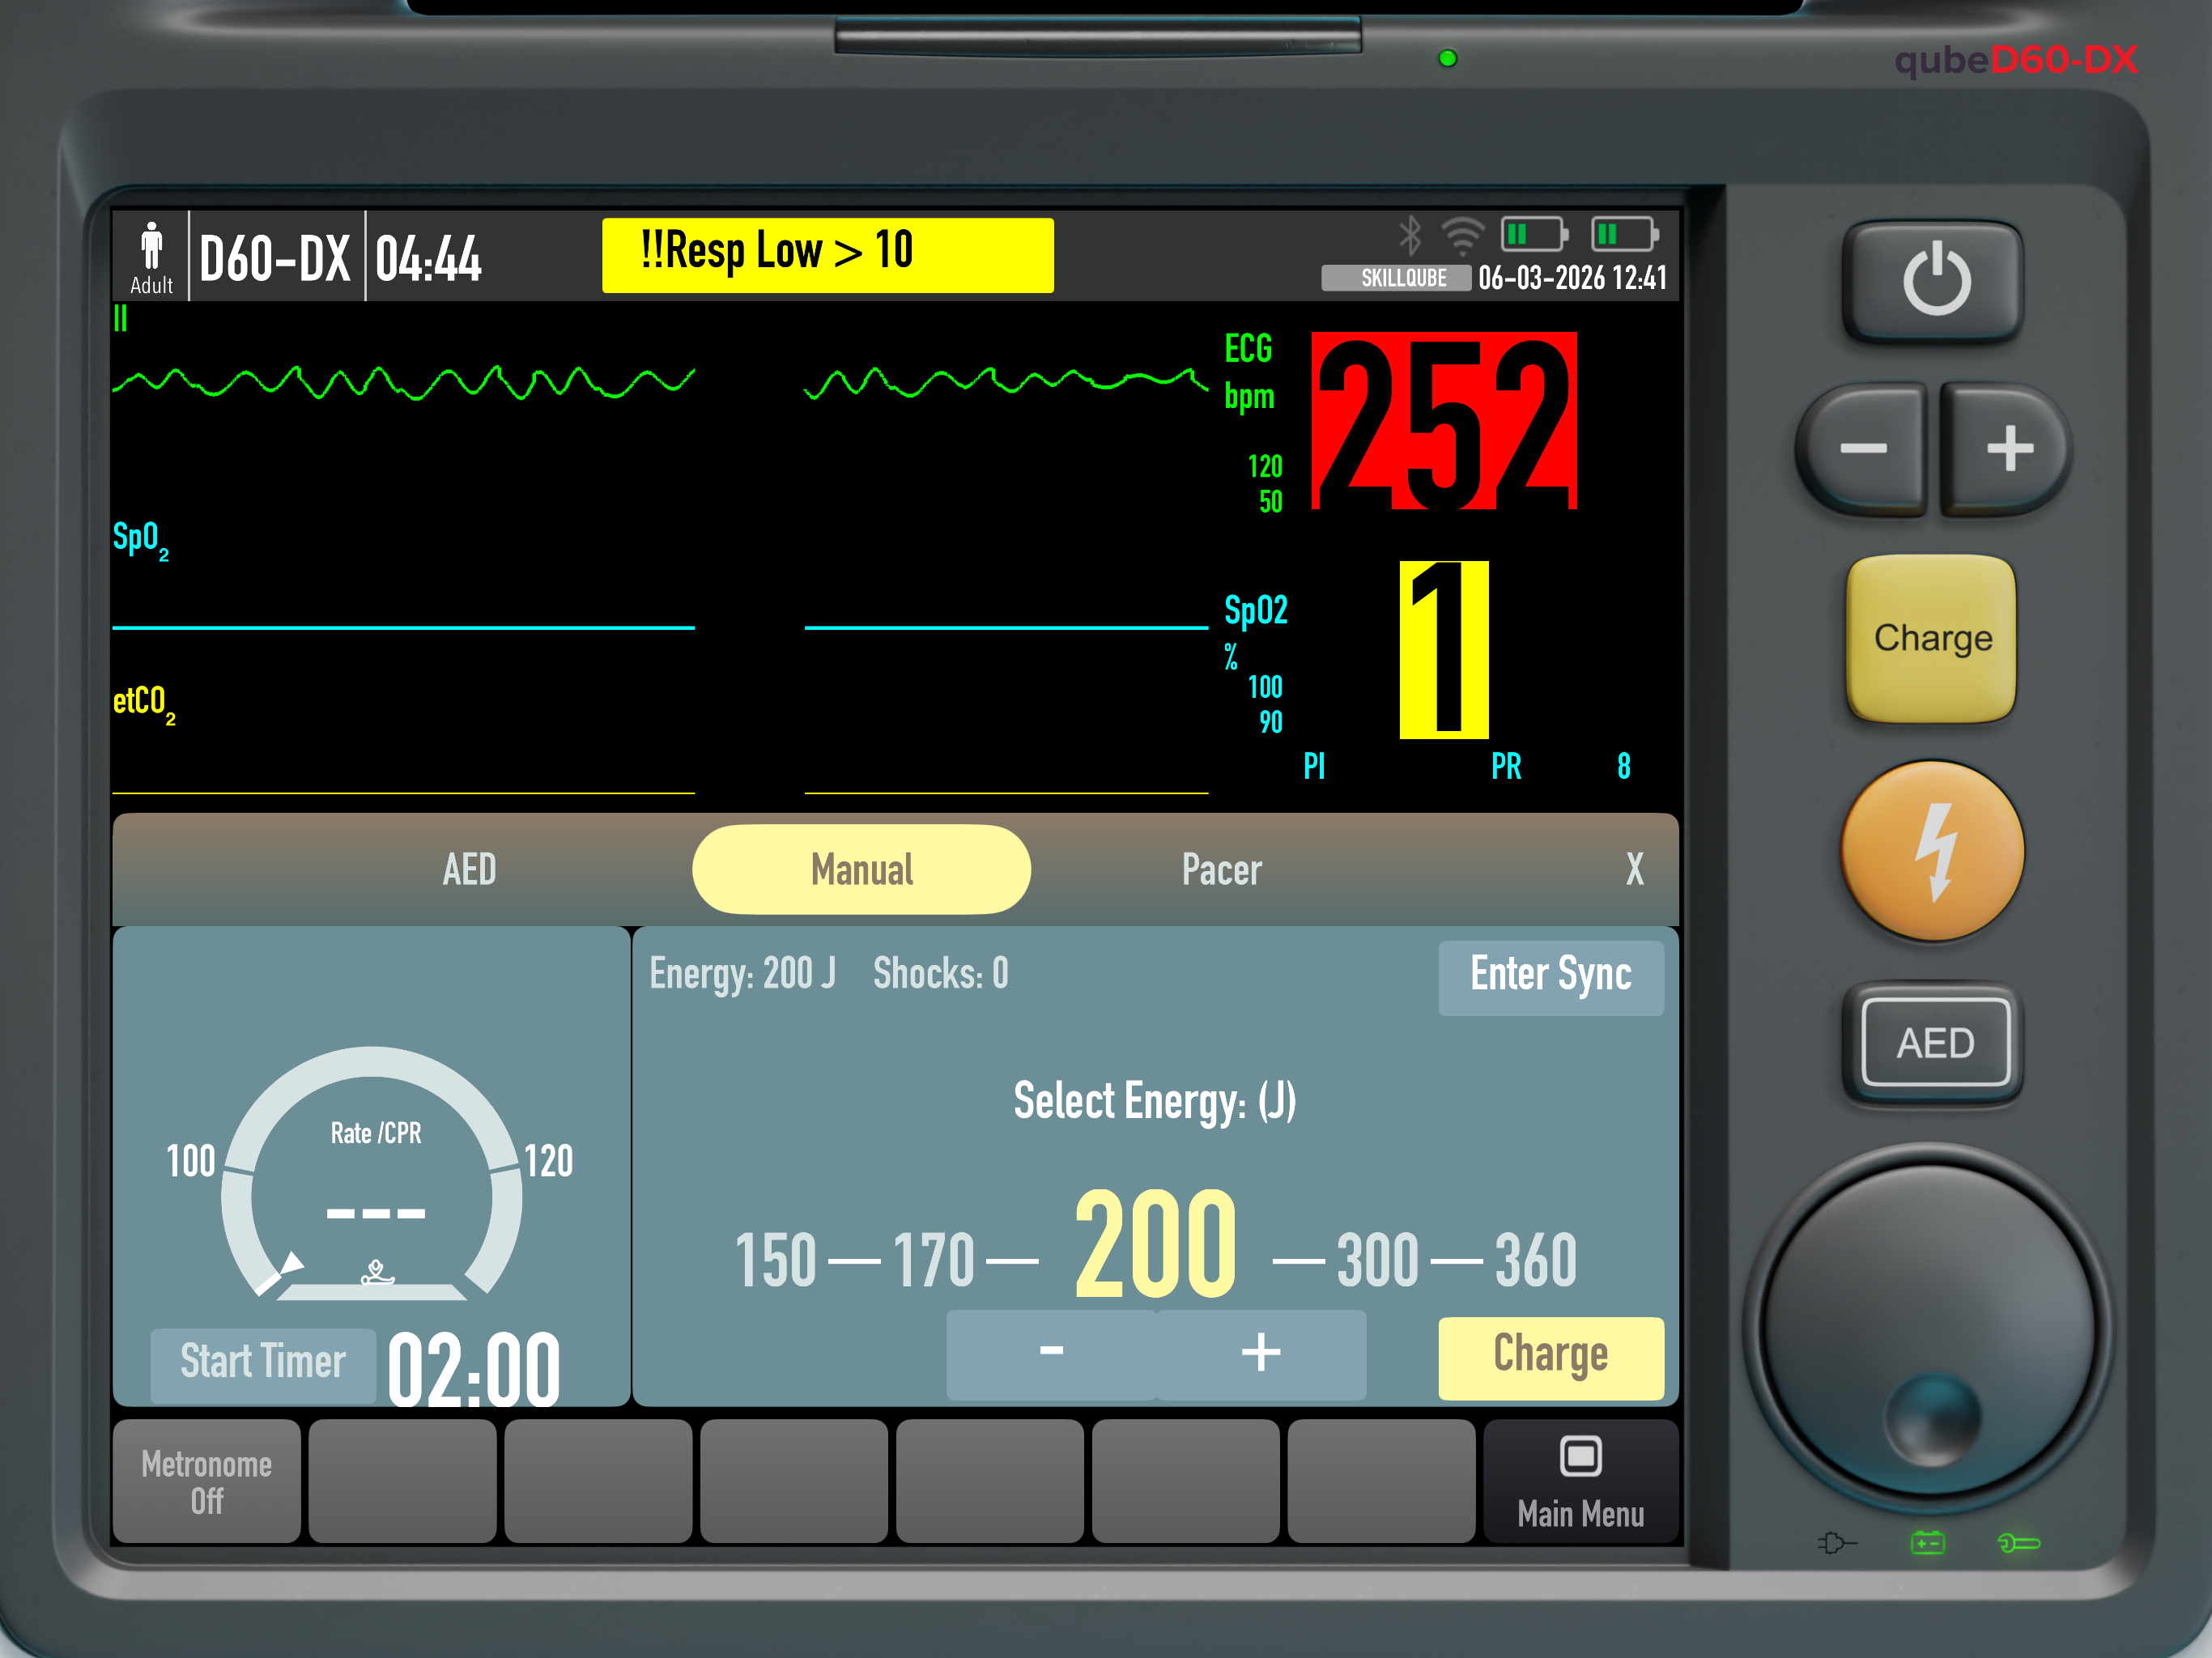Select 360 joules energy
2212x1658 pixels.
[x=1535, y=1260]
